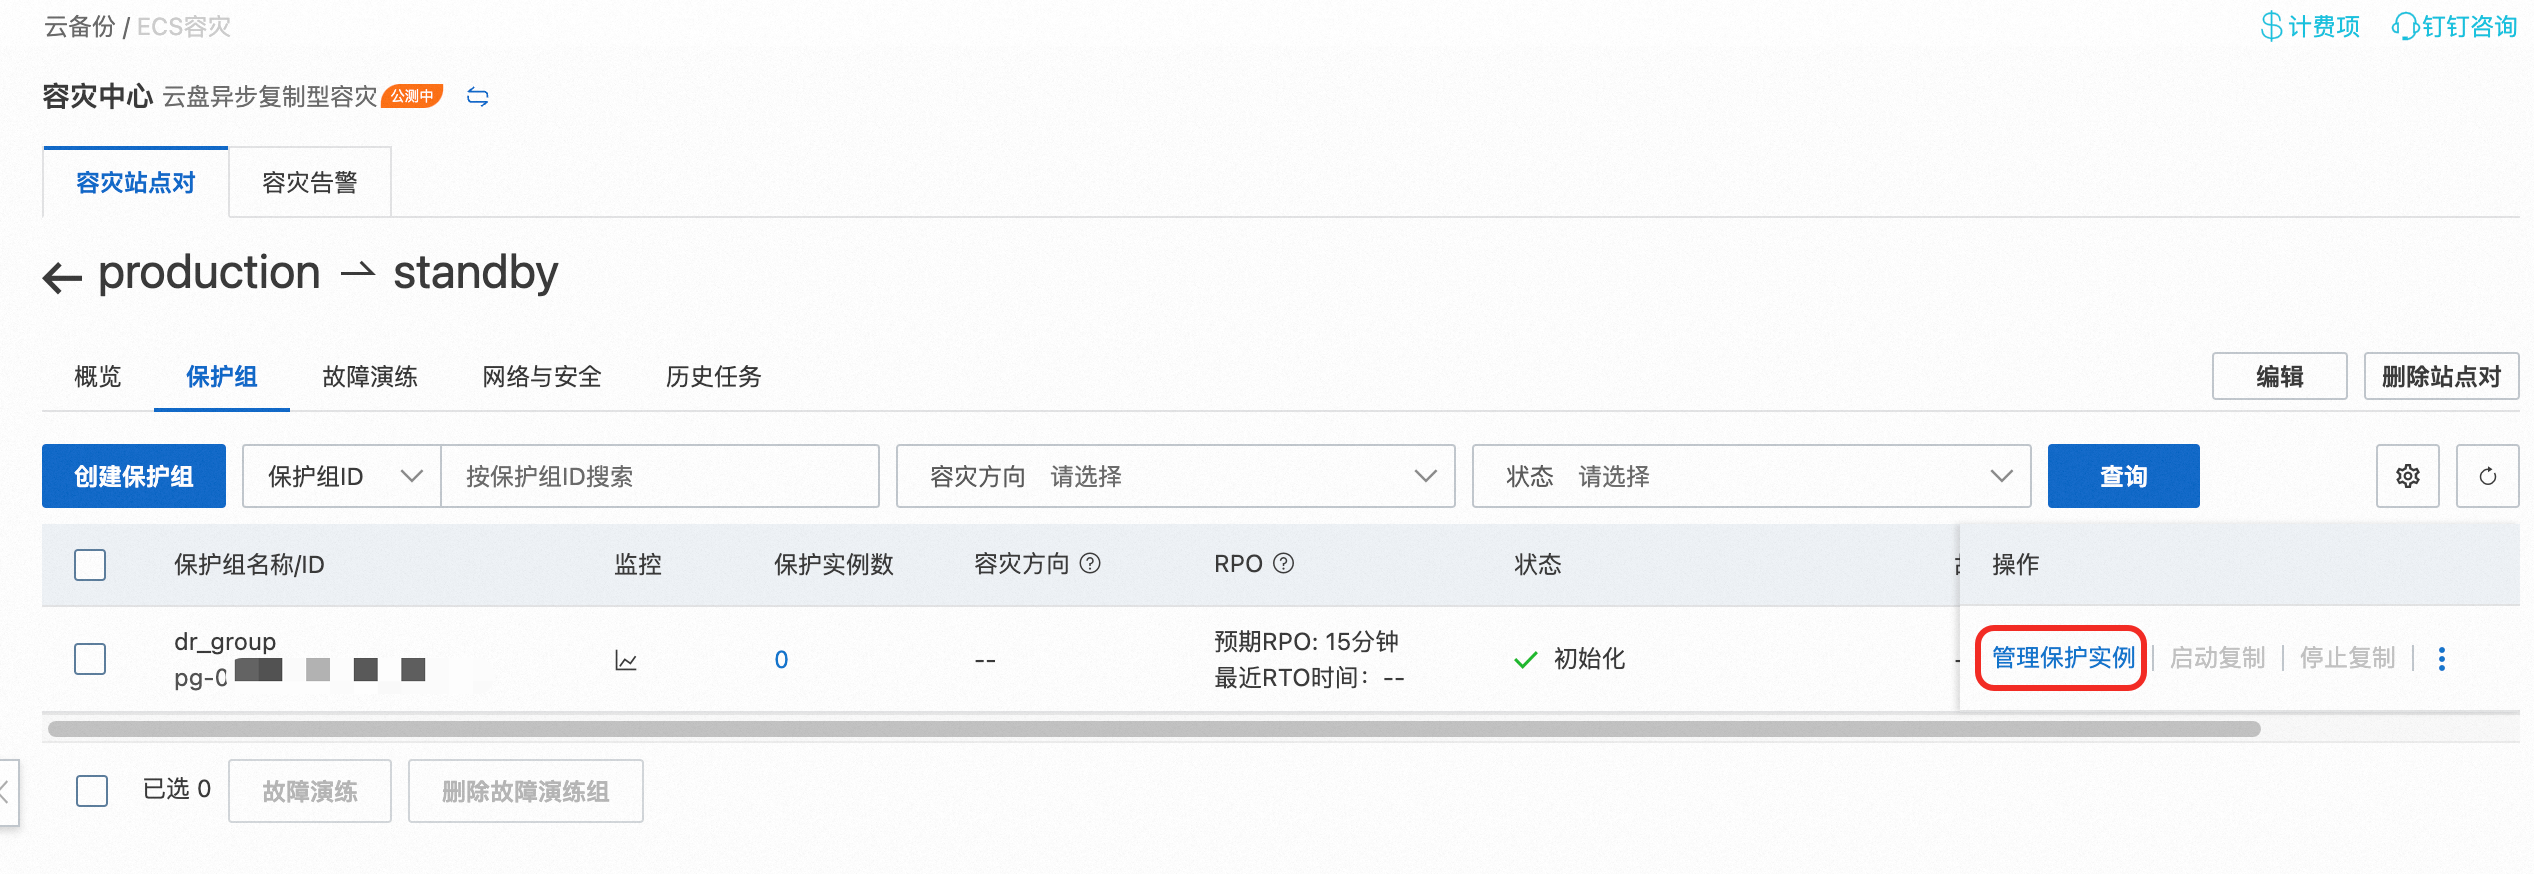Click help icon beside 容灾方向 header

(1091, 563)
